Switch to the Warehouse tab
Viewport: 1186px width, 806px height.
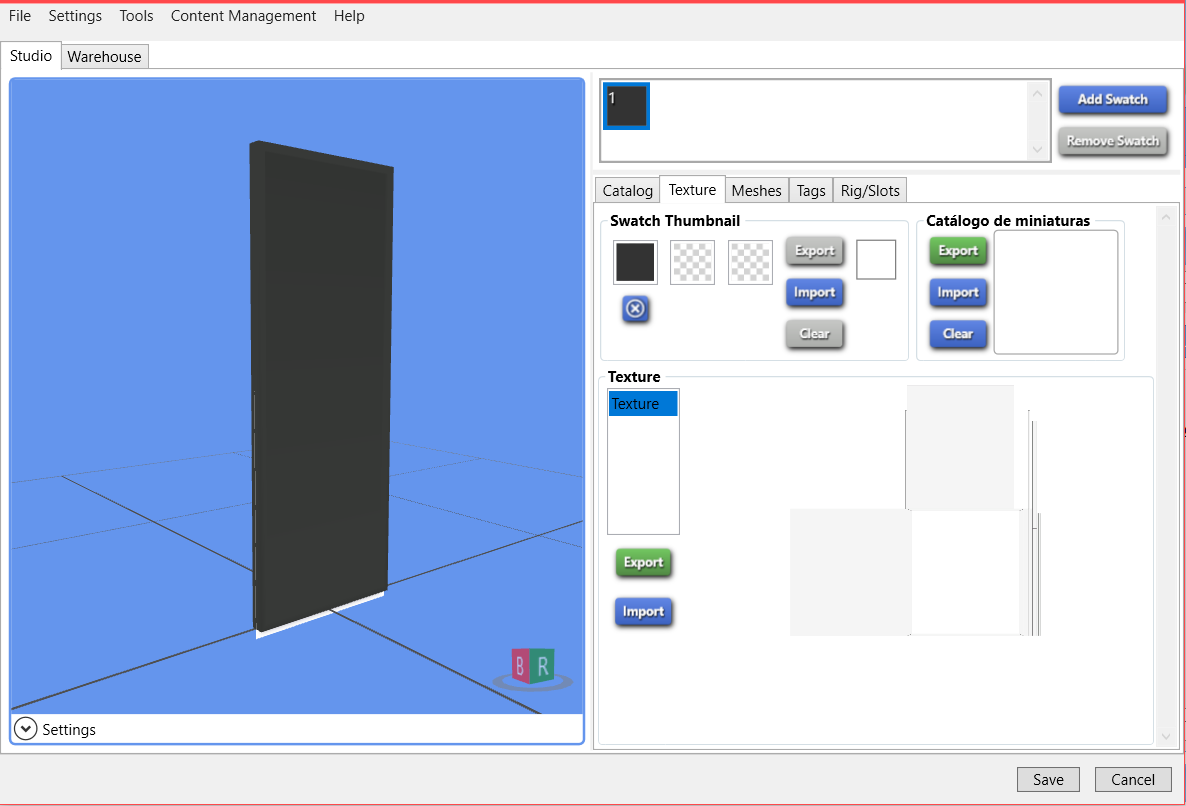pos(105,57)
